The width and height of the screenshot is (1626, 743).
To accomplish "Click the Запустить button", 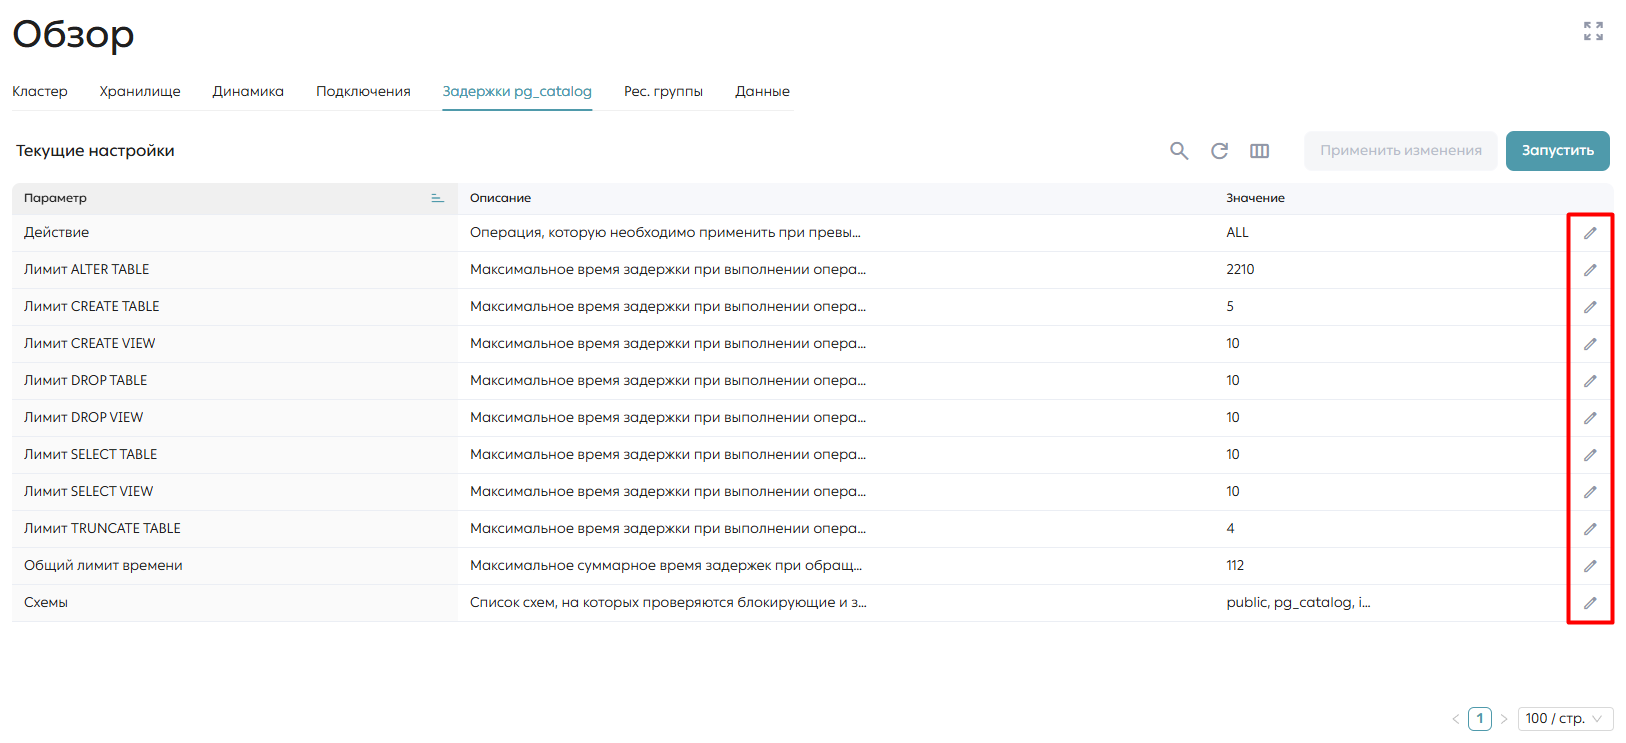I will pyautogui.click(x=1558, y=150).
